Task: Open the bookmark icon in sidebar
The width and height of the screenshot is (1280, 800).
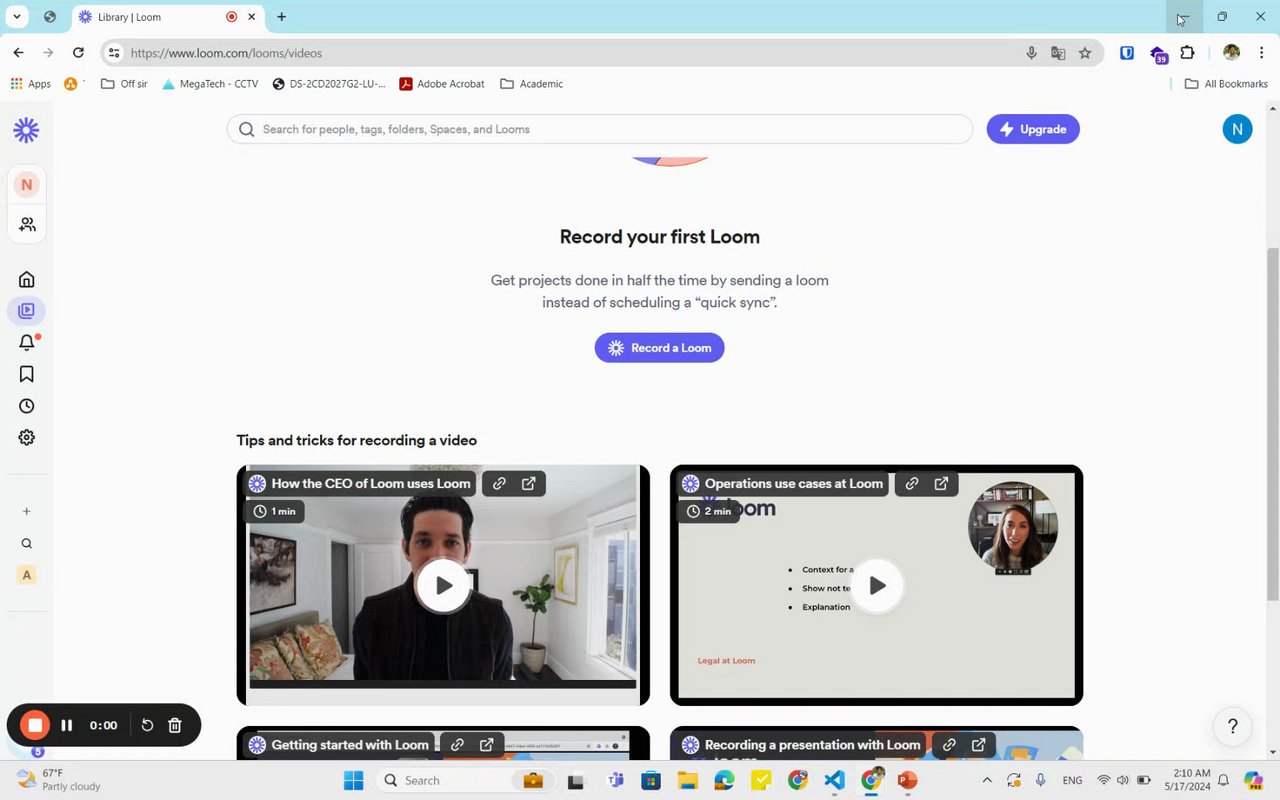Action: [x=27, y=374]
